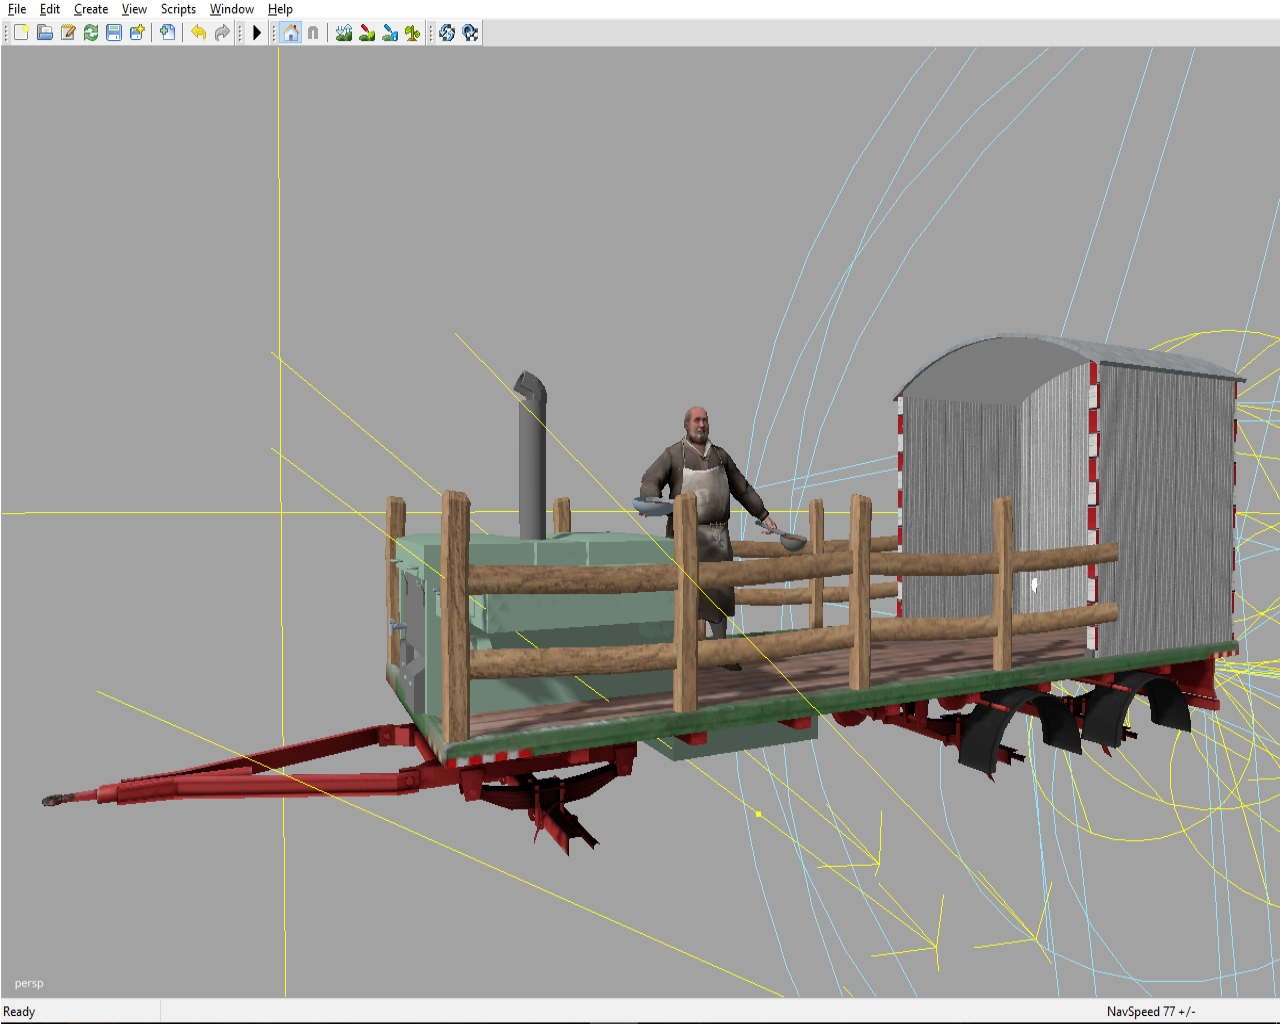Open the File menu
Viewport: 1280px width, 1024px height.
(17, 9)
